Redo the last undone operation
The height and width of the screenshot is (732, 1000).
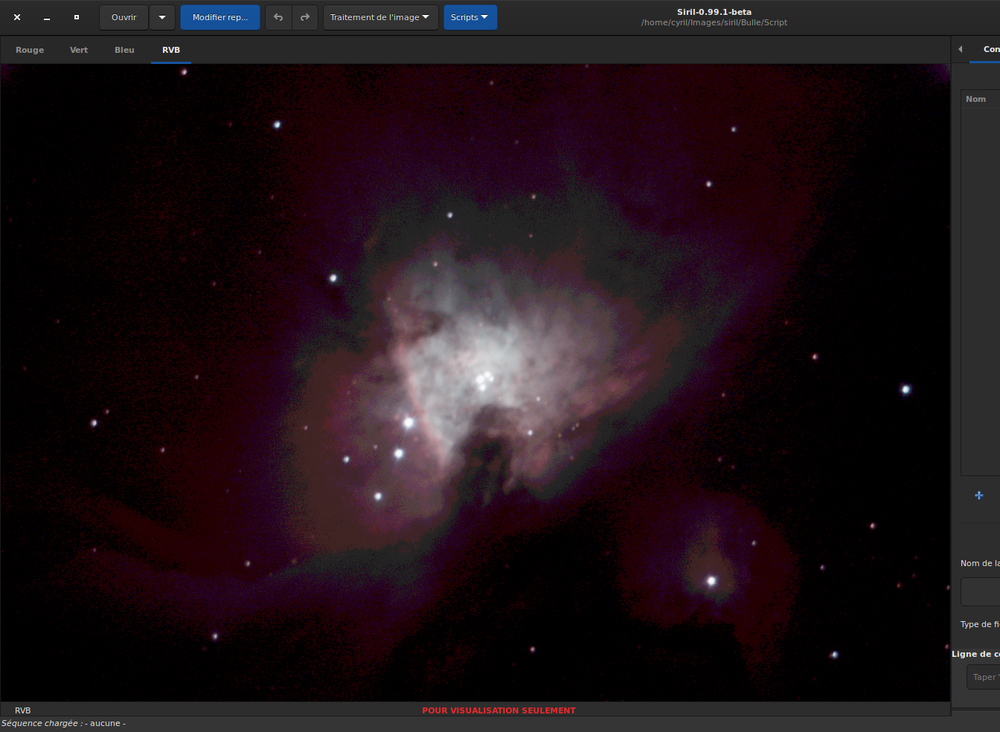(x=305, y=17)
